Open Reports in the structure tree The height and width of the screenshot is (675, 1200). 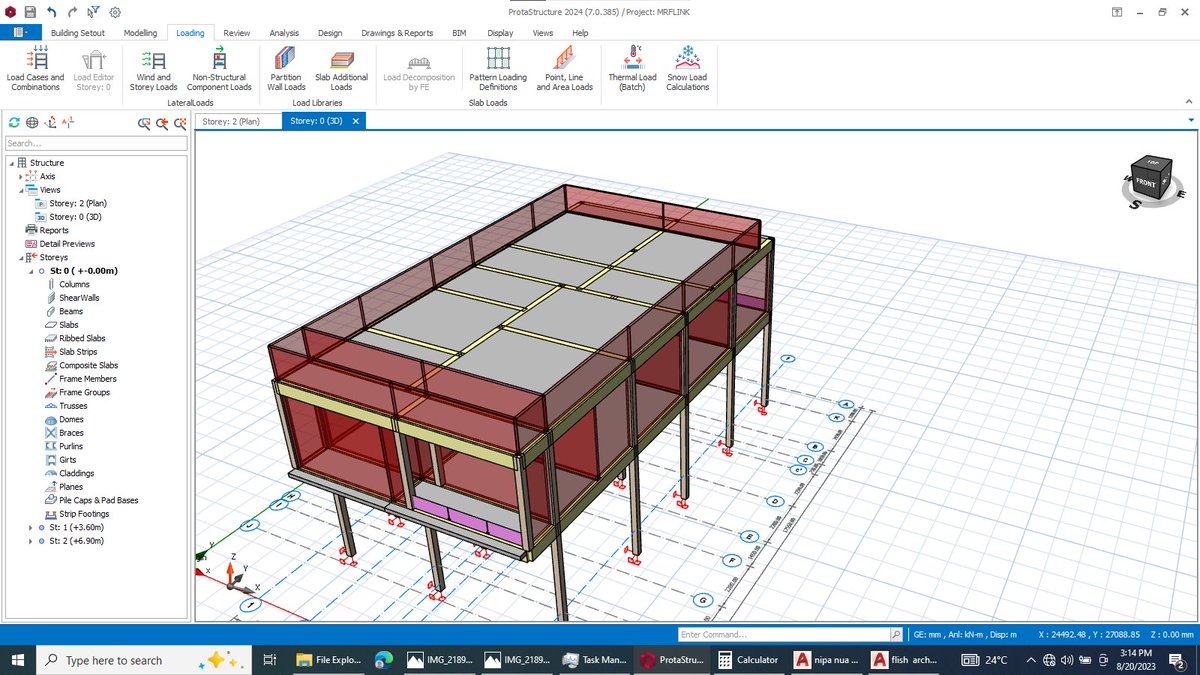tap(54, 230)
